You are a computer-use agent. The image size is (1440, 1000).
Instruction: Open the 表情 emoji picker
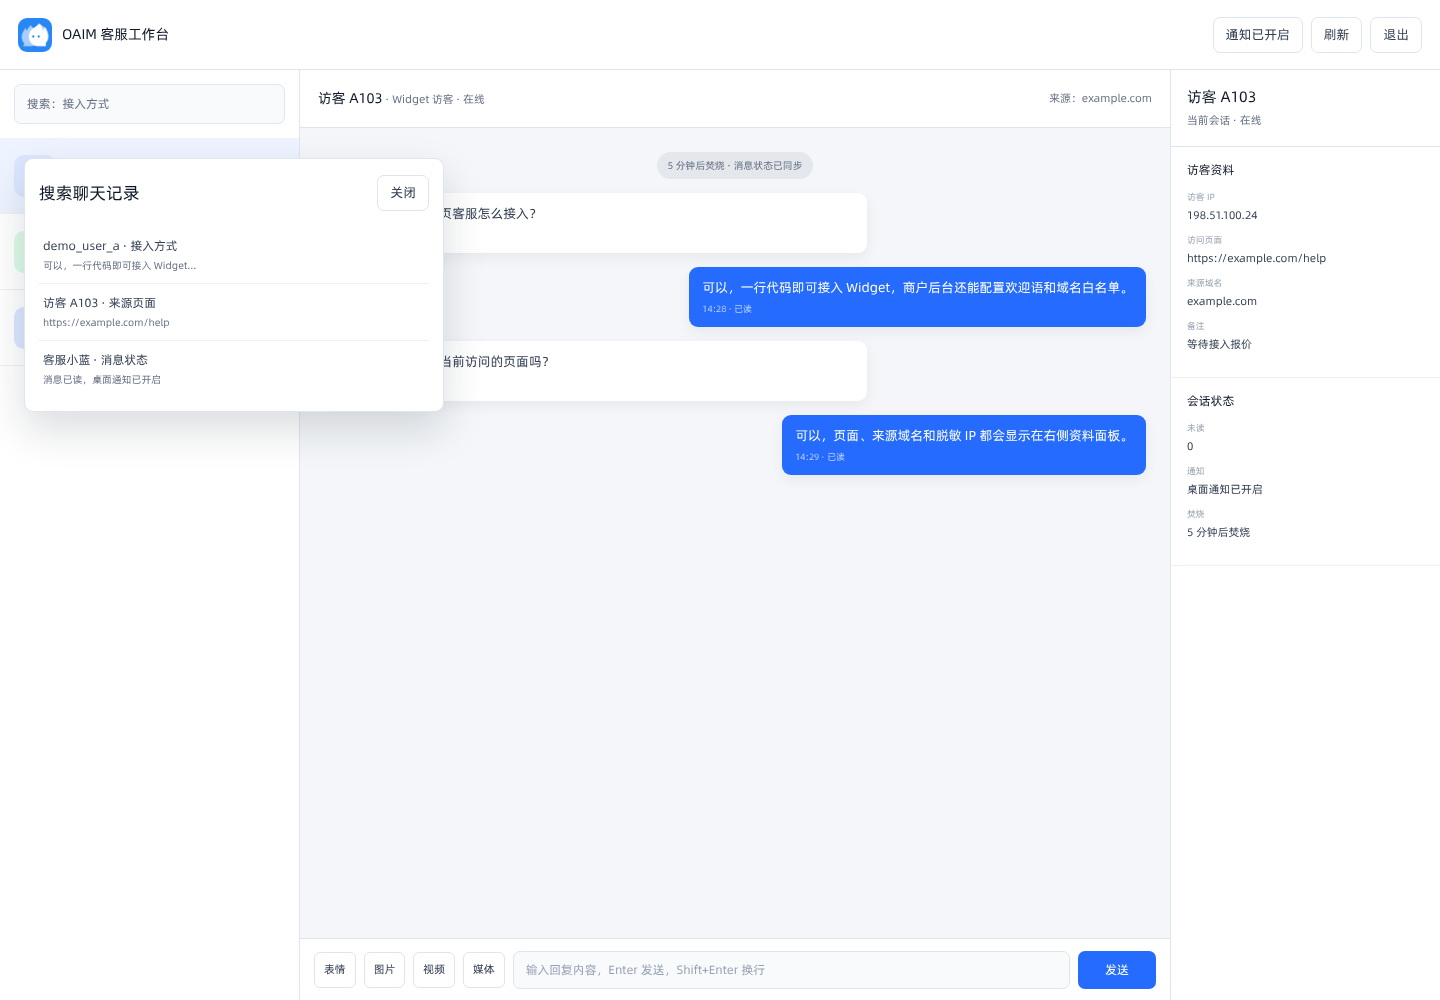tap(335, 970)
